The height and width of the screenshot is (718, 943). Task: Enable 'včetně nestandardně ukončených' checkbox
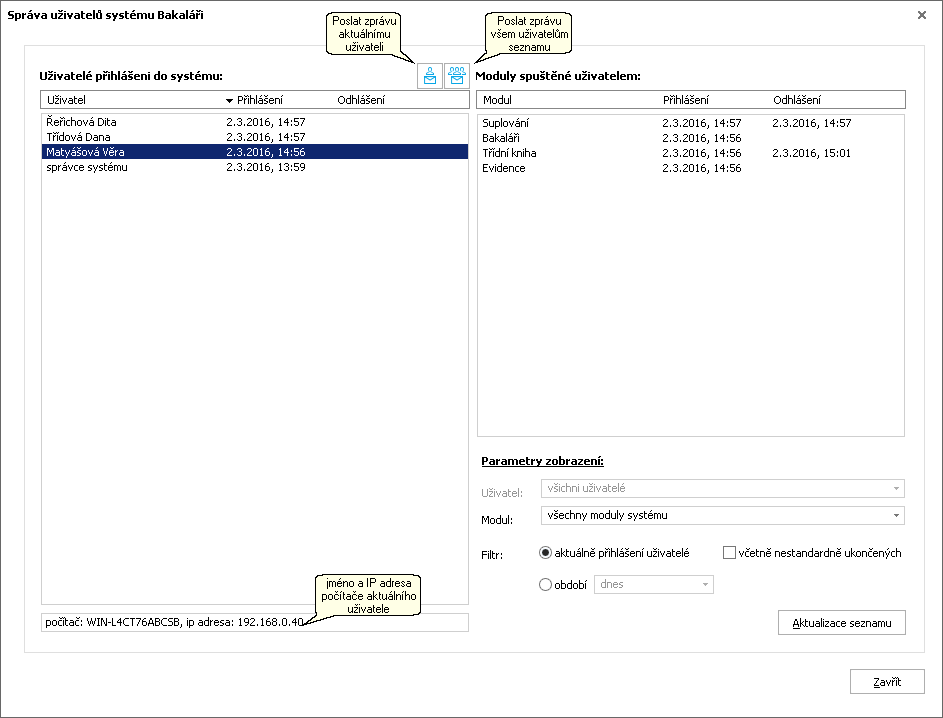(729, 553)
